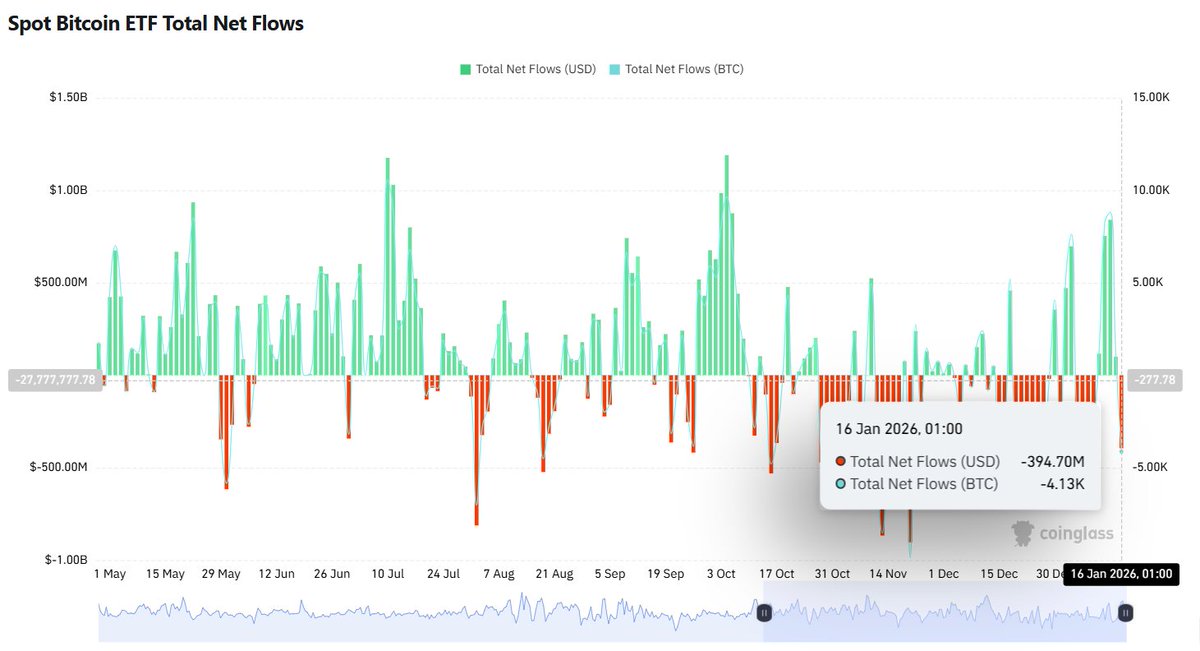
Task: Click the Coinglass watermark logo icon
Action: pos(1022,533)
